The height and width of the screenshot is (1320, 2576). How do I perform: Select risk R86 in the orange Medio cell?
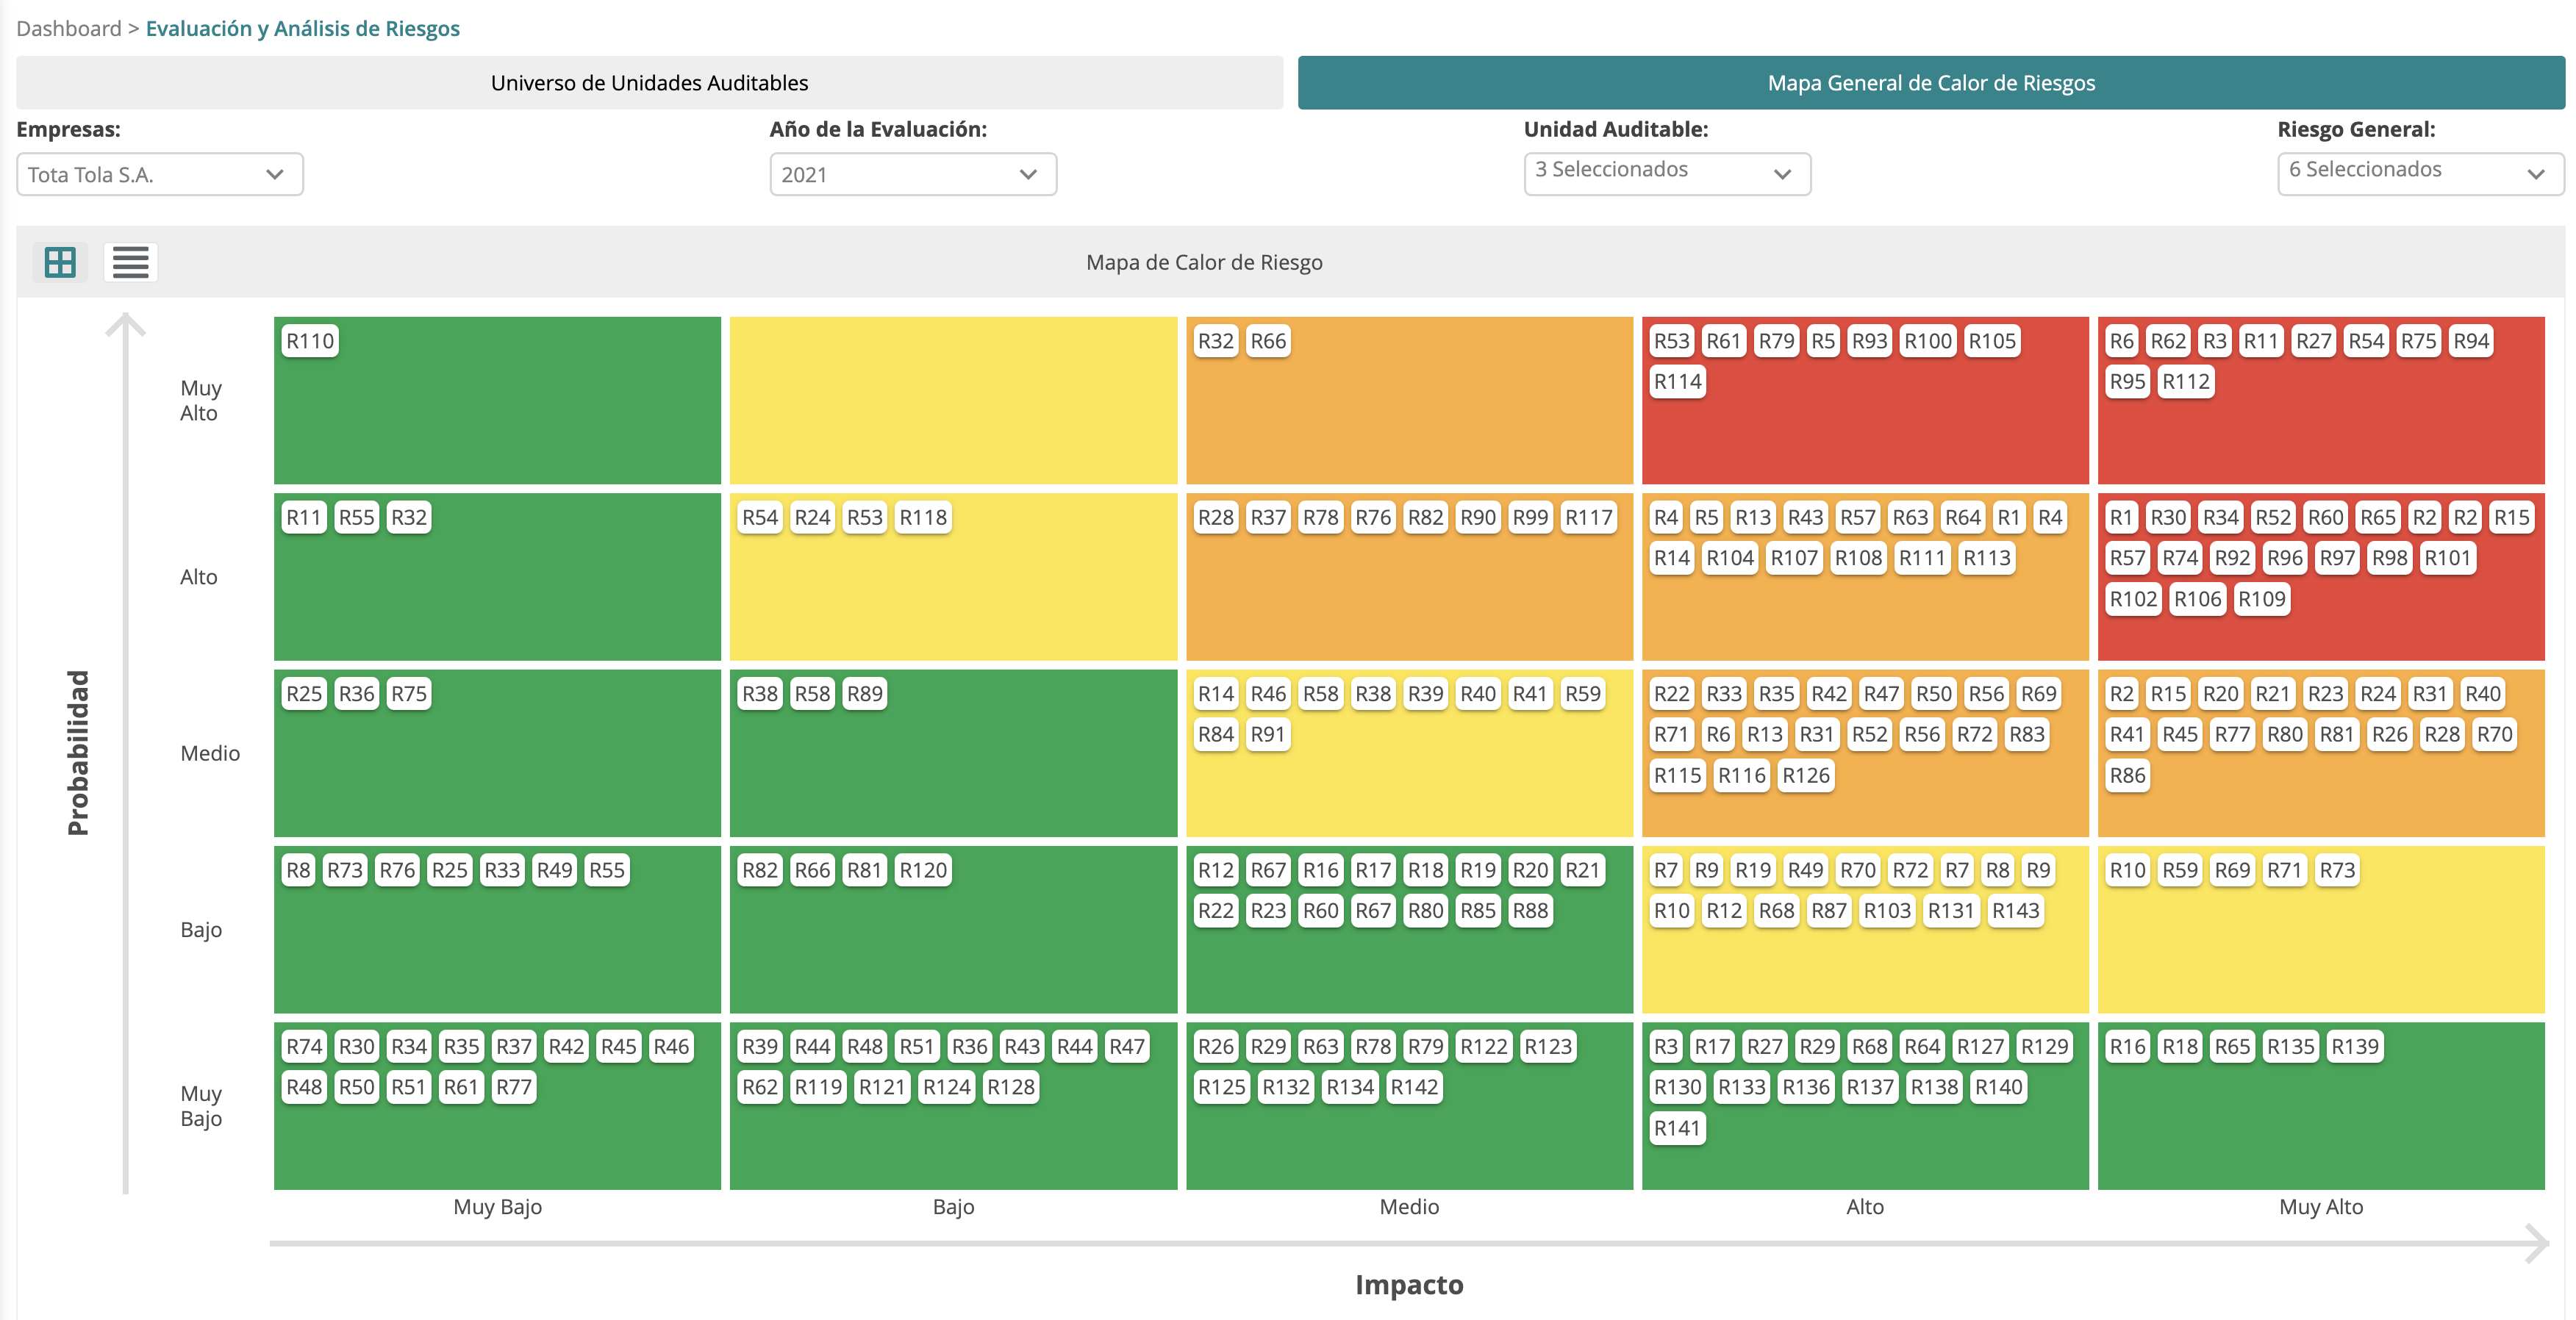pos(2126,775)
